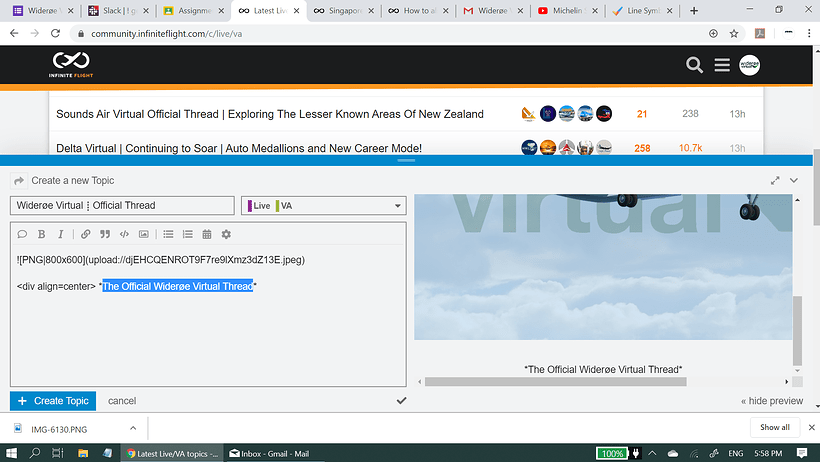Open Windows notification center icon
The height and width of the screenshot is (462, 820).
[x=801, y=453]
